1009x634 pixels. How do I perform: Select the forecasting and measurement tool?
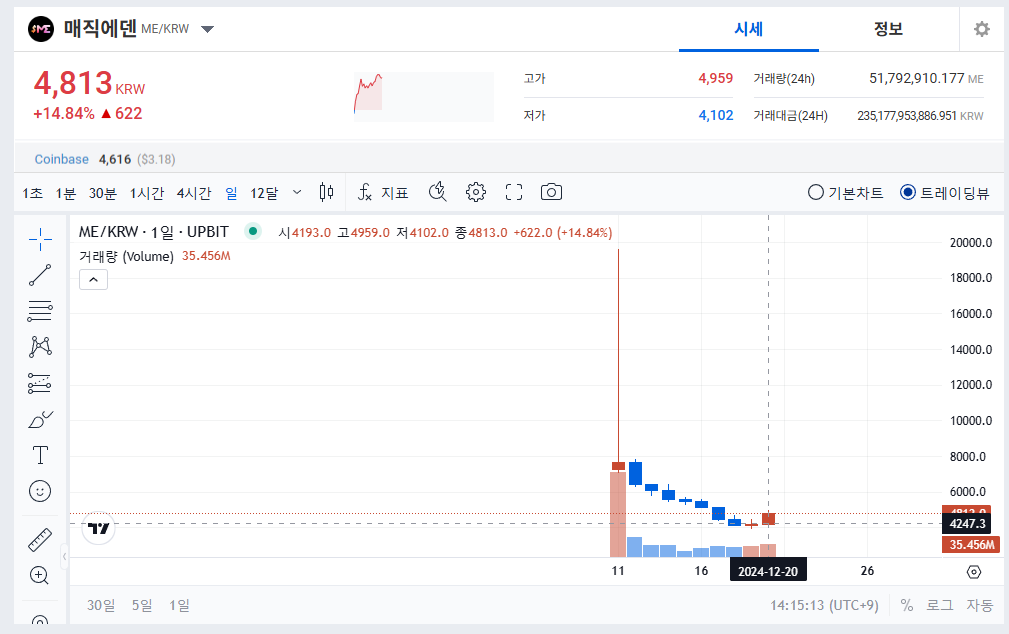(40, 383)
